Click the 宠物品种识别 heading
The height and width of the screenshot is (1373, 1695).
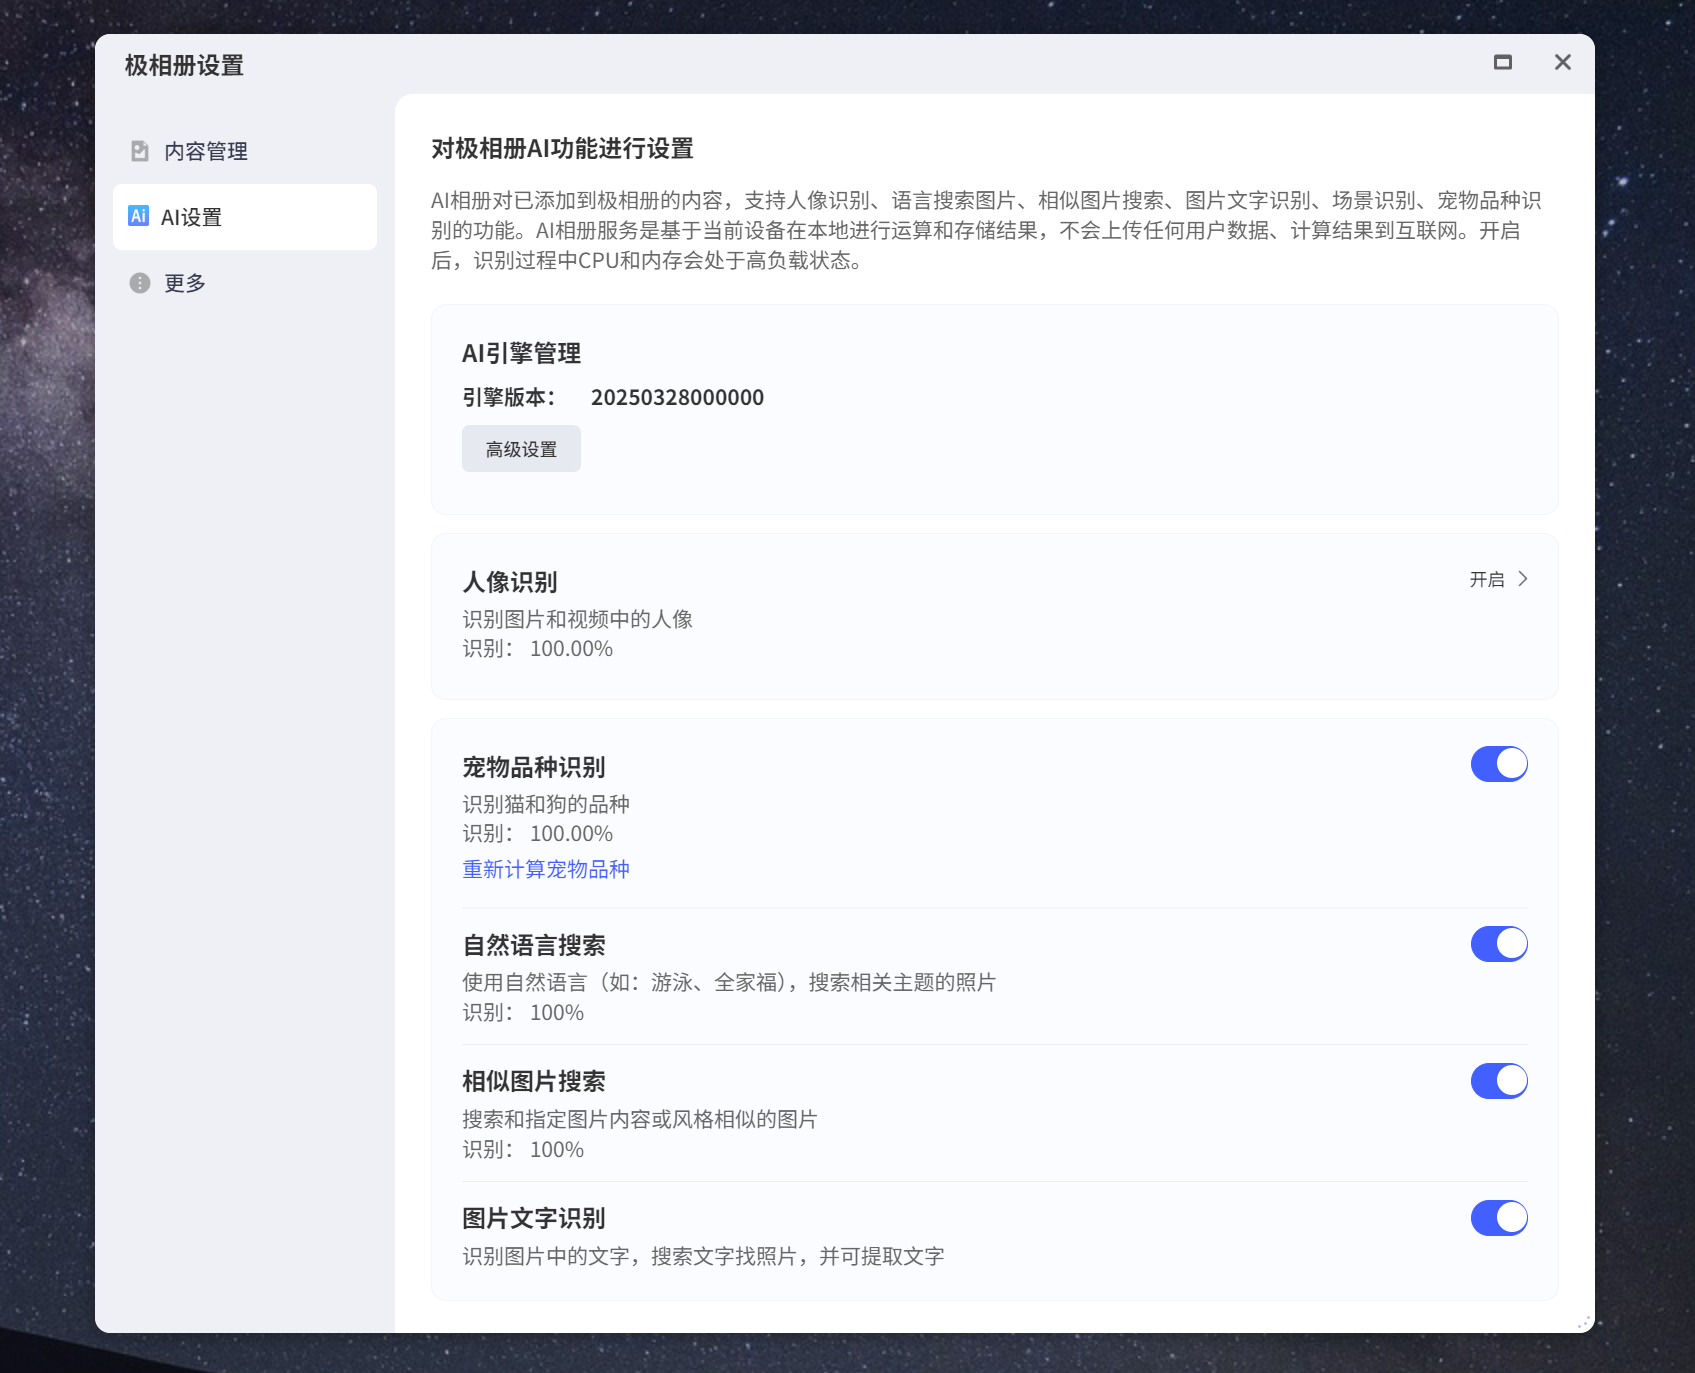pos(534,767)
